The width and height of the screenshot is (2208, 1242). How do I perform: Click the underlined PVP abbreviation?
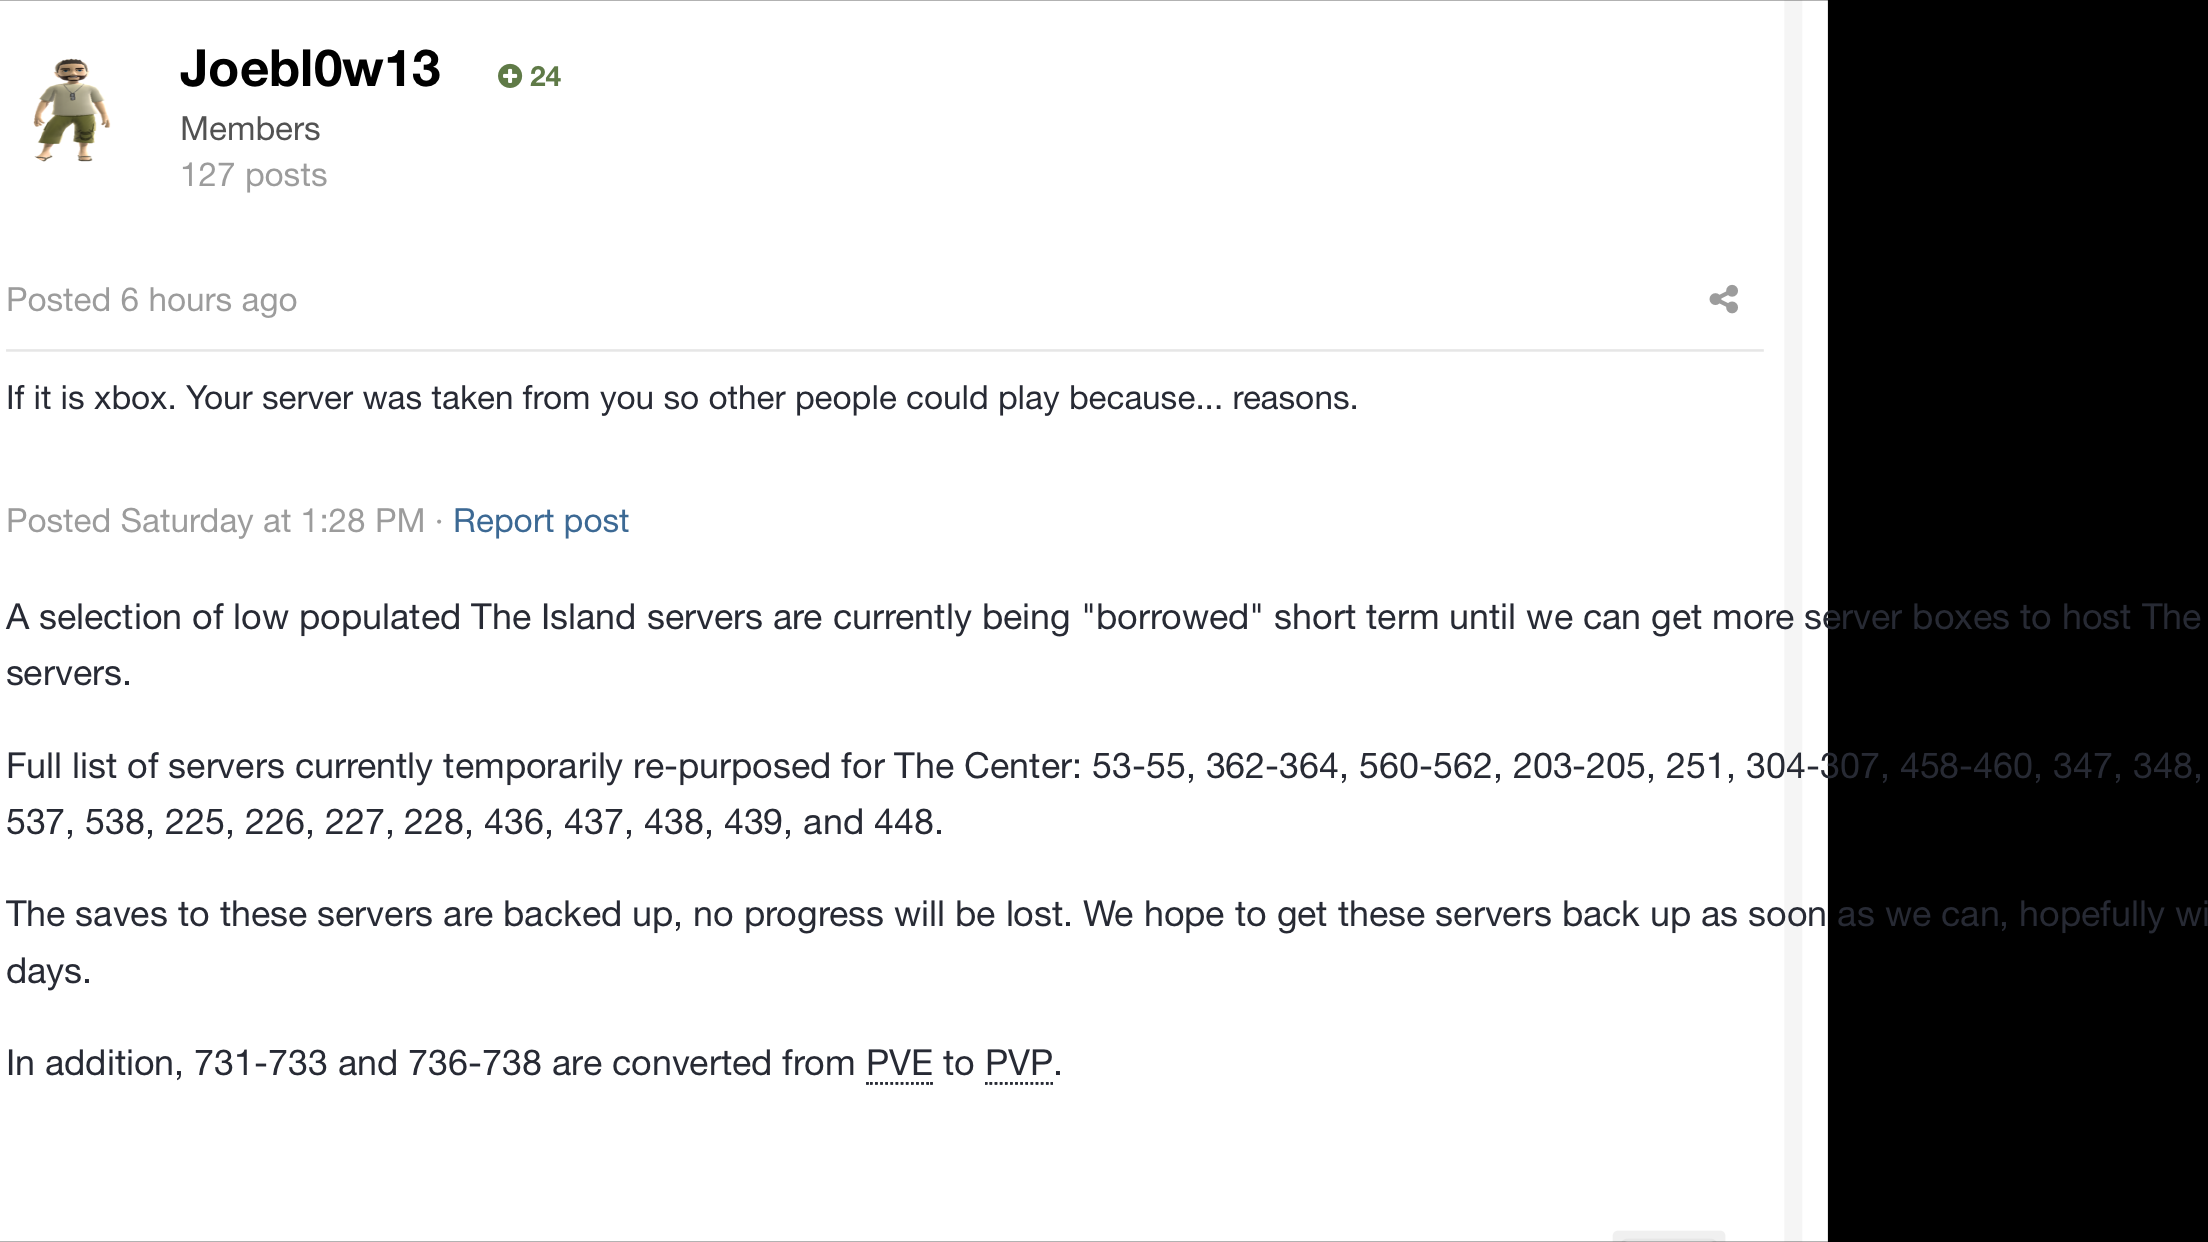(x=1019, y=1063)
